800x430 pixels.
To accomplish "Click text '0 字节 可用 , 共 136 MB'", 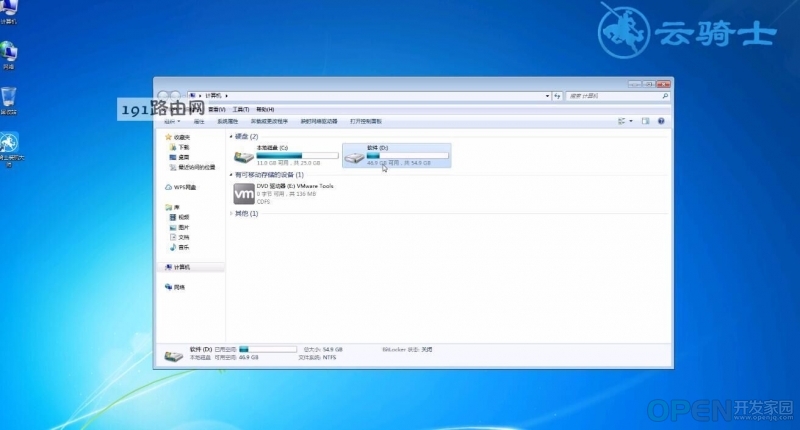I will pos(286,194).
